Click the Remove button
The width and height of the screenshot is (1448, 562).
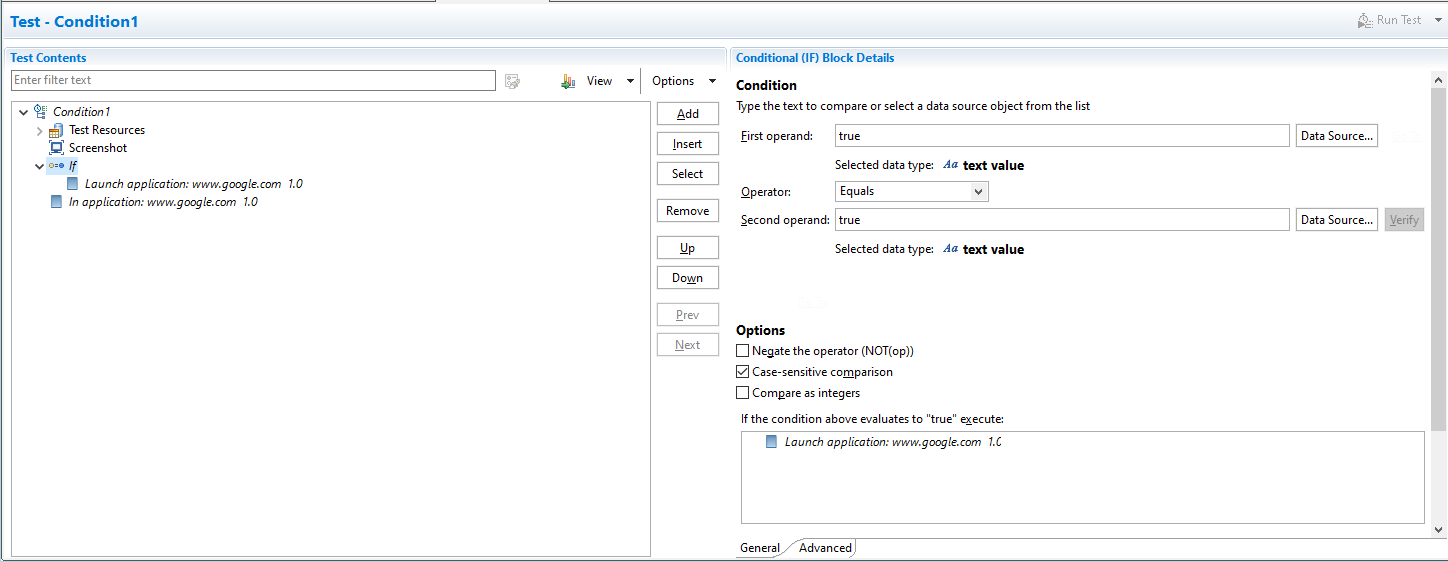(688, 211)
